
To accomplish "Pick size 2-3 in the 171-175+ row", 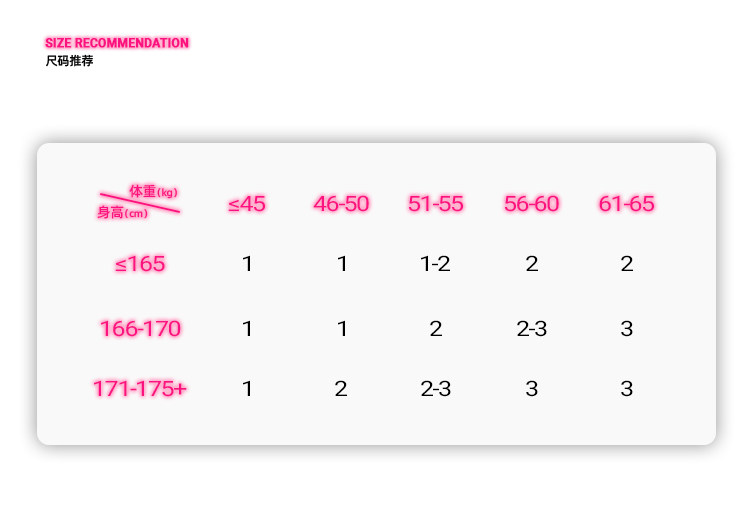I will (x=436, y=388).
